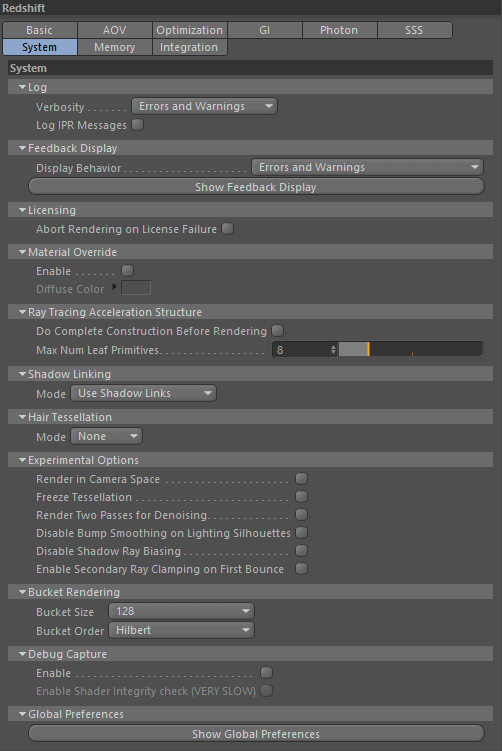
Task: Collapse the Experimental Options section
Action: pyautogui.click(x=22, y=460)
